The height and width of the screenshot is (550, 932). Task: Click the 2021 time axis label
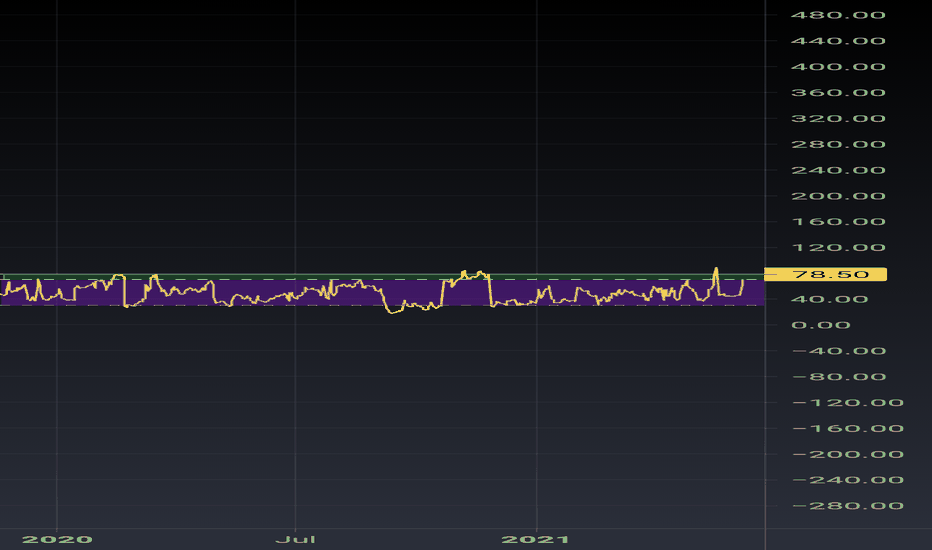[x=536, y=539]
